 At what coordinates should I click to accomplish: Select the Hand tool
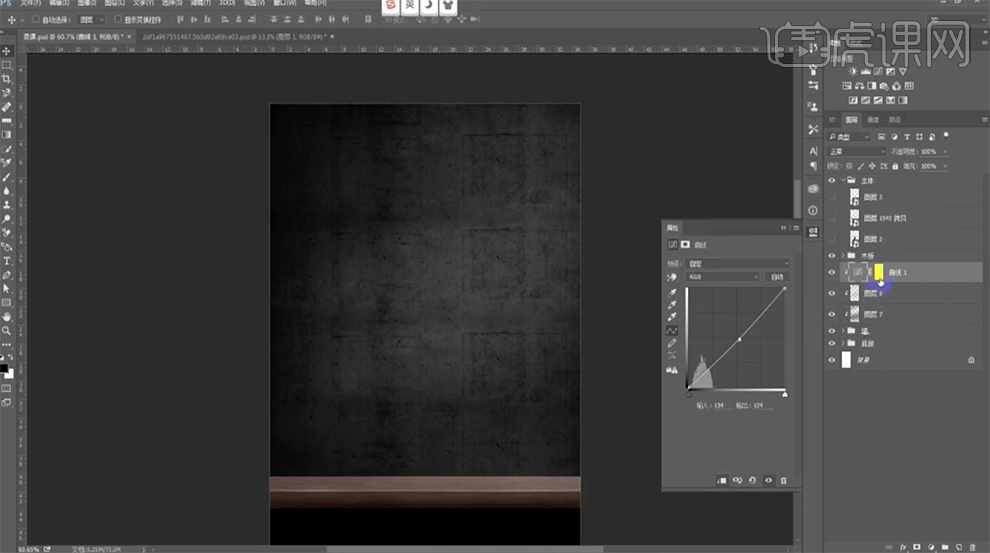click(7, 316)
